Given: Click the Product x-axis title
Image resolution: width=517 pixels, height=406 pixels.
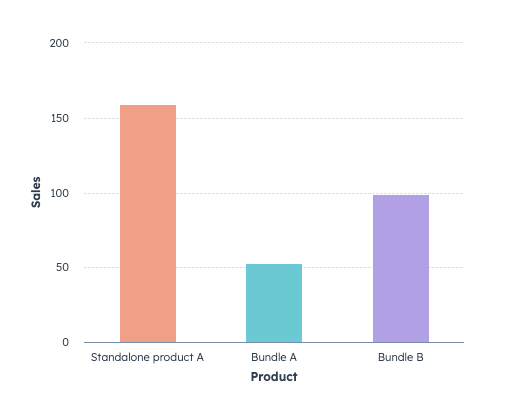Looking at the screenshot, I should [x=274, y=377].
